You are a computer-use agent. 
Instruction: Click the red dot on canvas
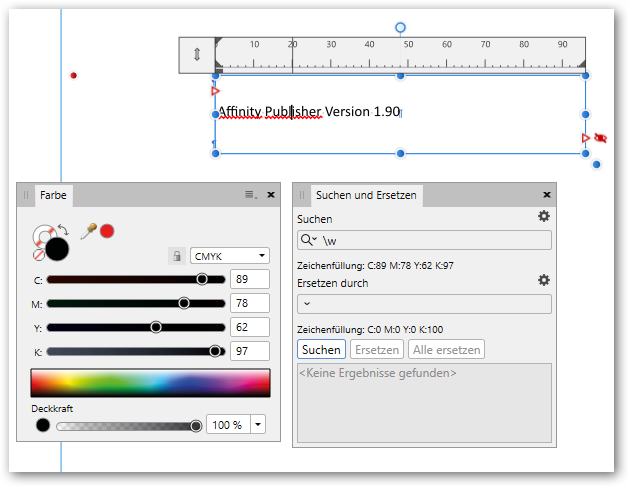coord(73,75)
